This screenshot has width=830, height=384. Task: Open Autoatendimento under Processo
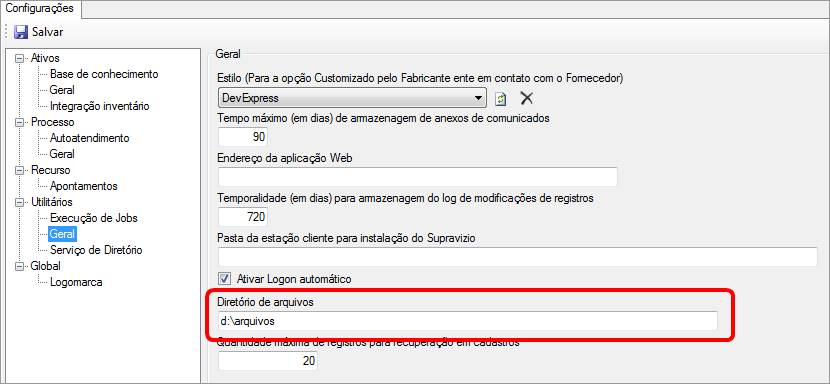pos(89,138)
